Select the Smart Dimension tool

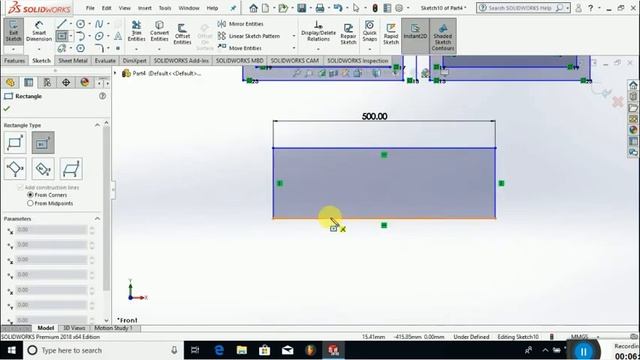[x=39, y=31]
